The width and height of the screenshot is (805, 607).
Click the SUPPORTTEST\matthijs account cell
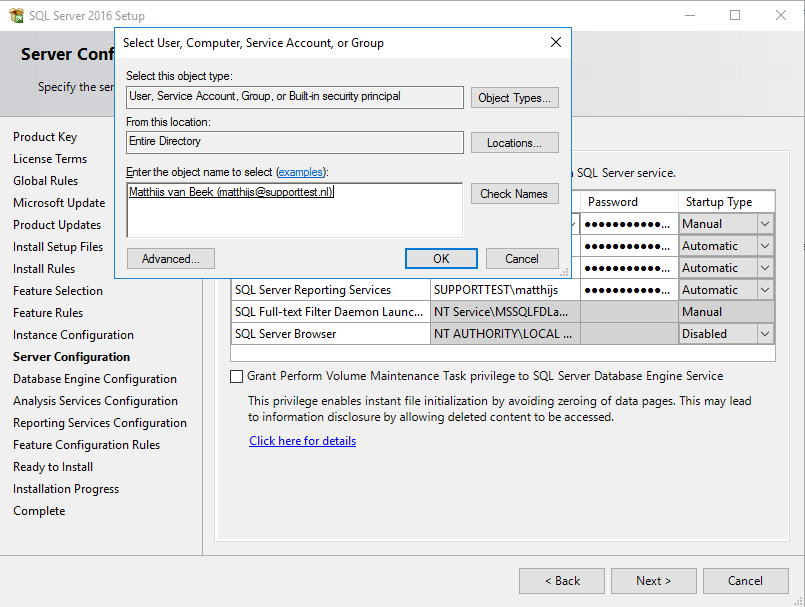tap(505, 290)
